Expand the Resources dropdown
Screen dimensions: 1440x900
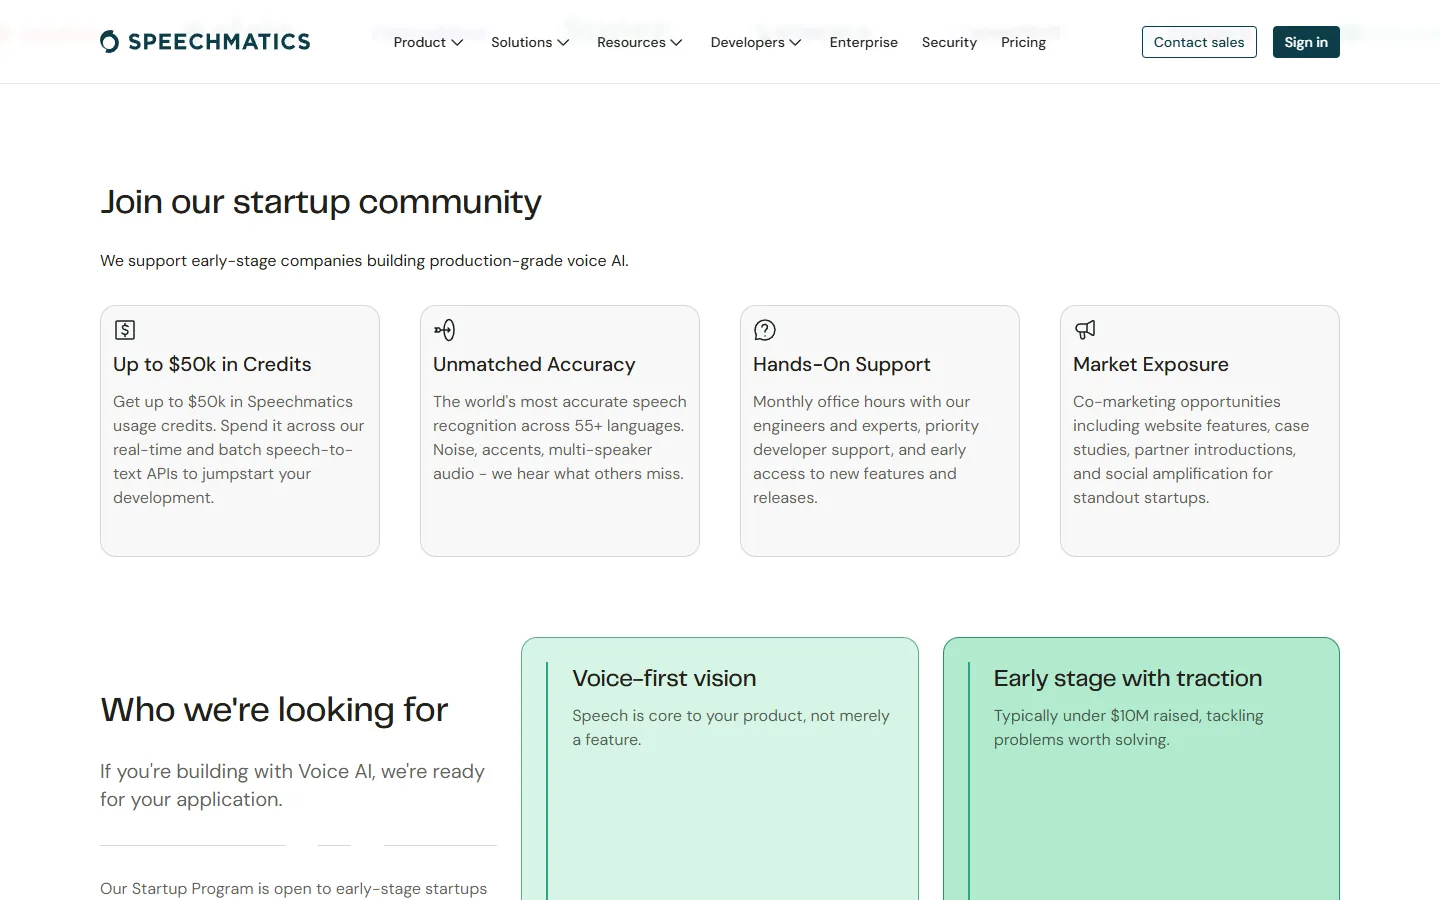[640, 42]
